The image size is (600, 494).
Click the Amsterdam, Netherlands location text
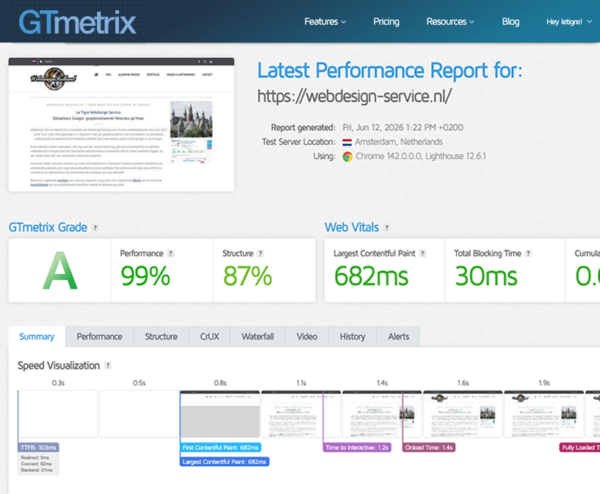398,142
